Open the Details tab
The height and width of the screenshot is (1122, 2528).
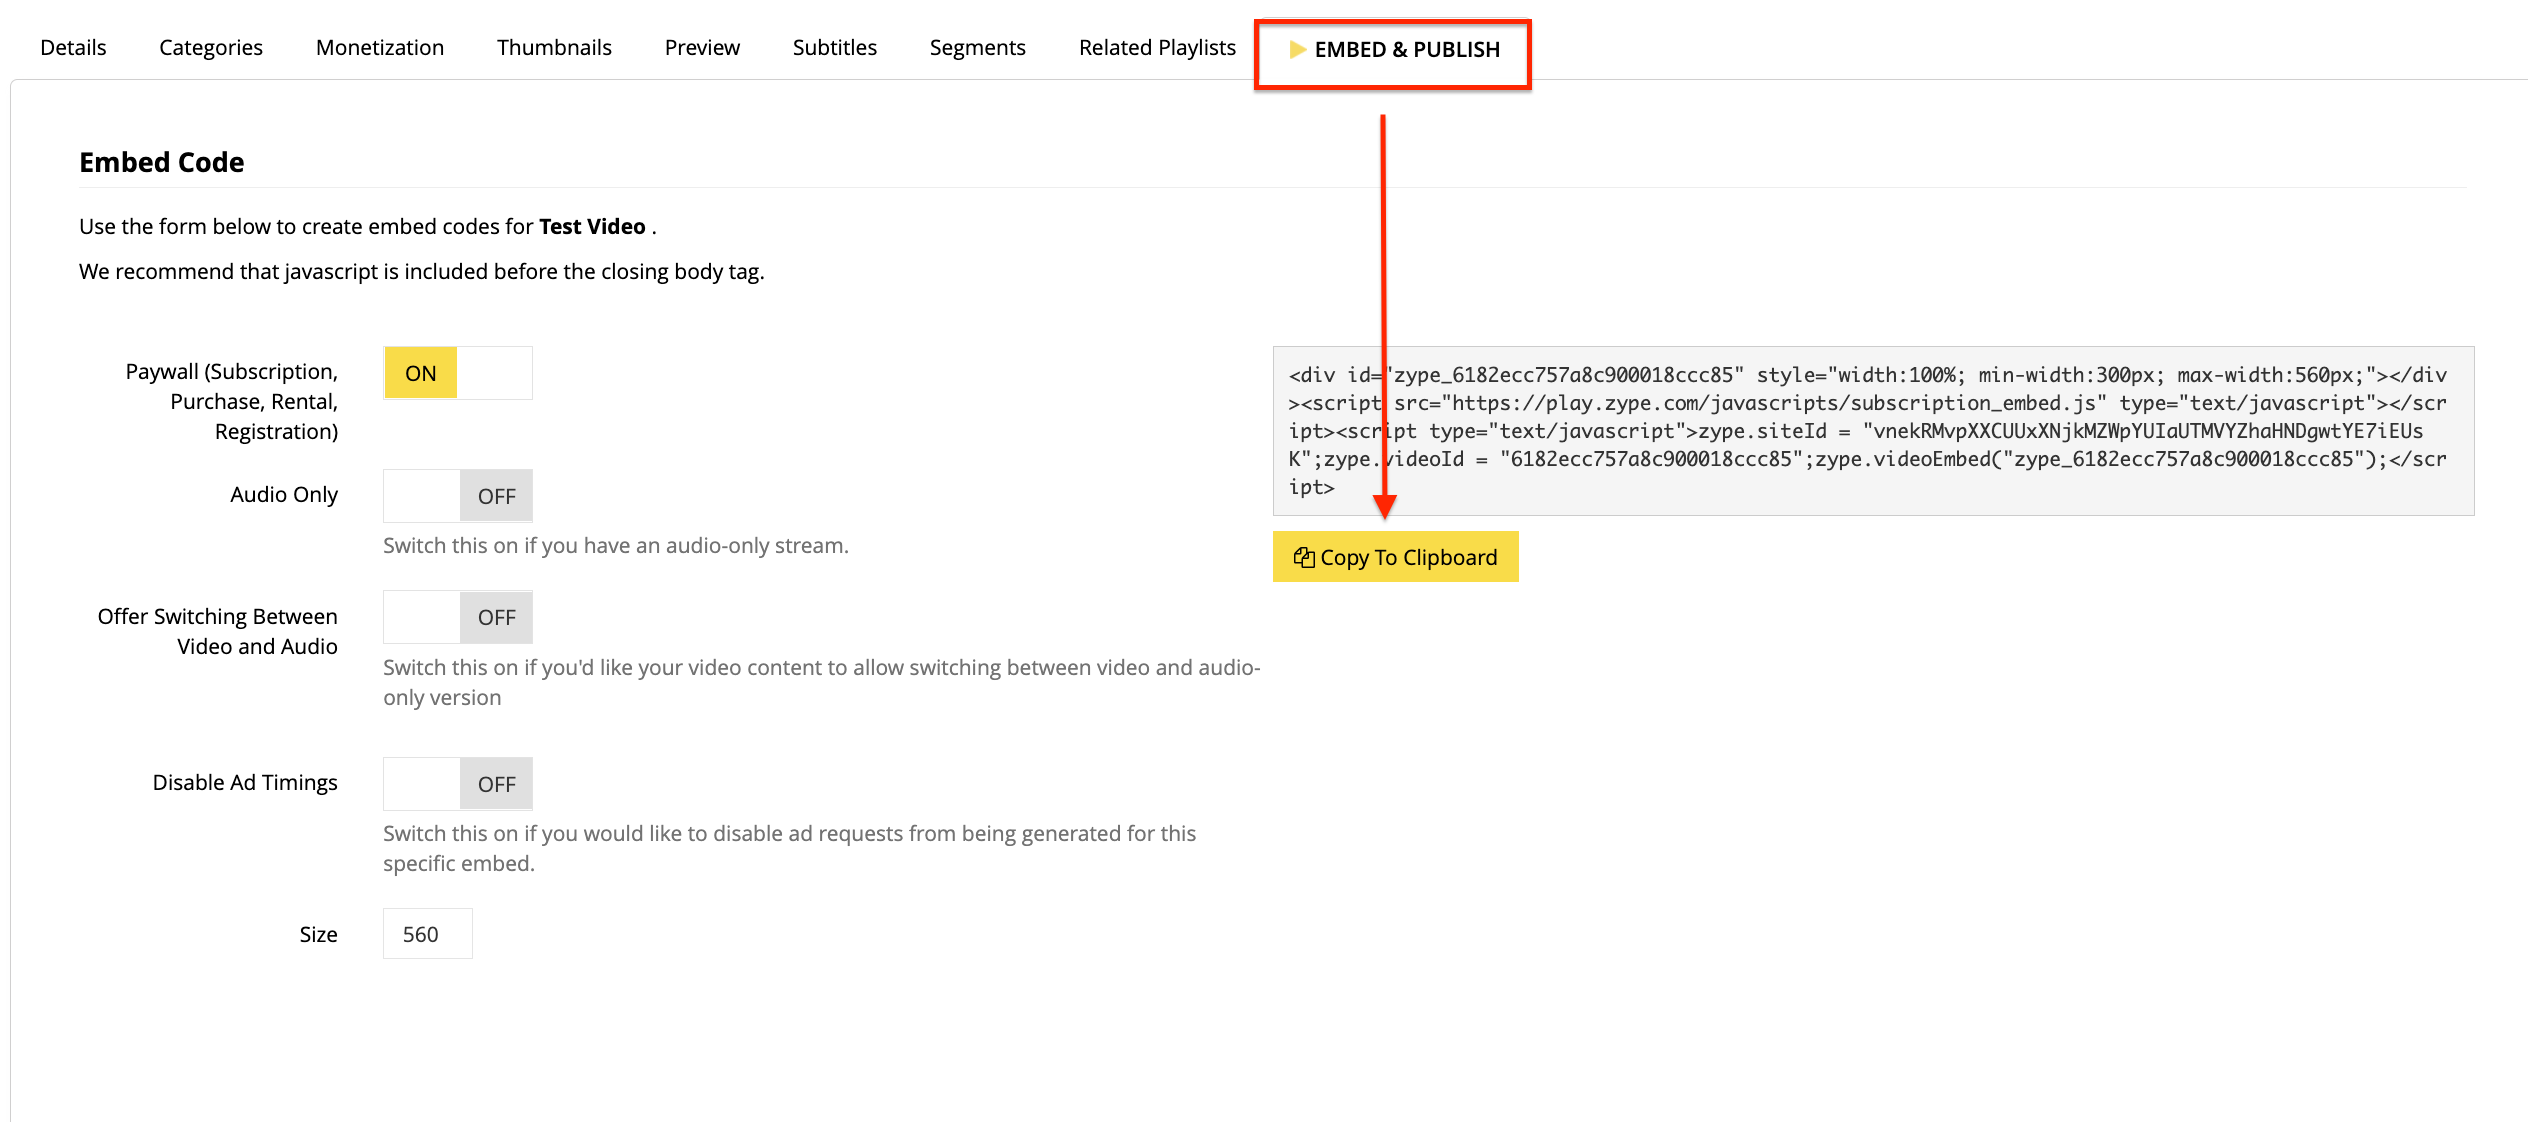[73, 47]
